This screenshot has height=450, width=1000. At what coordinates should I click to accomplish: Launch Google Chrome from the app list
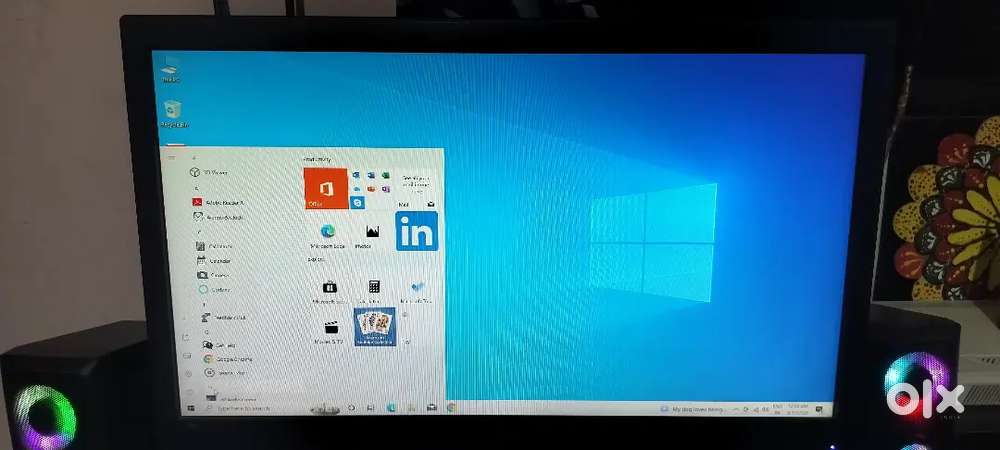[228, 359]
